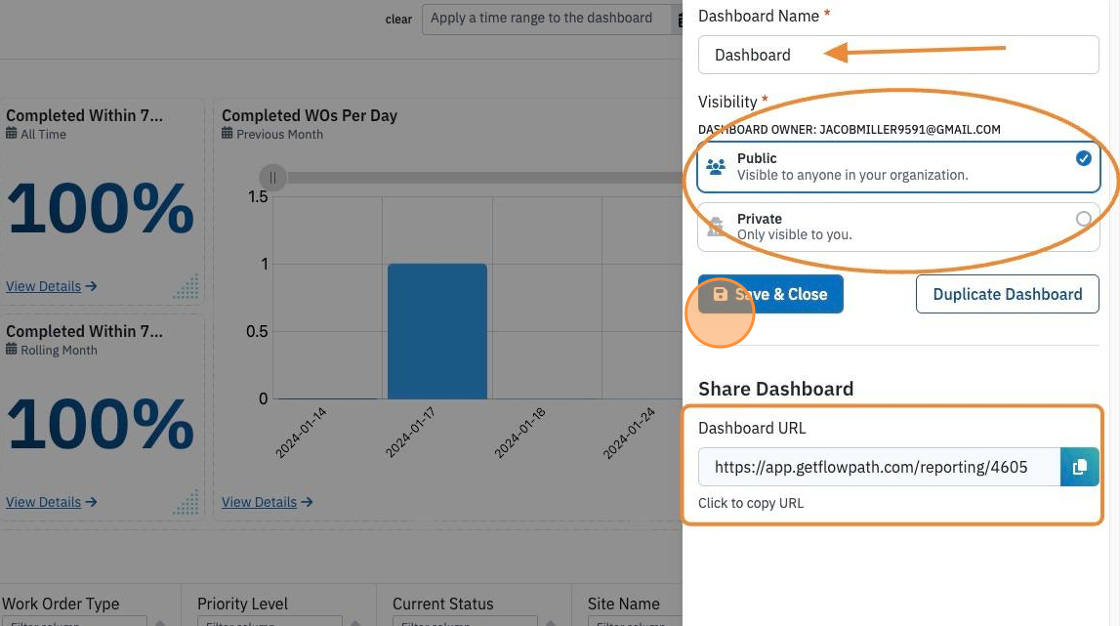Click the Private visibility person icon

click(715, 227)
